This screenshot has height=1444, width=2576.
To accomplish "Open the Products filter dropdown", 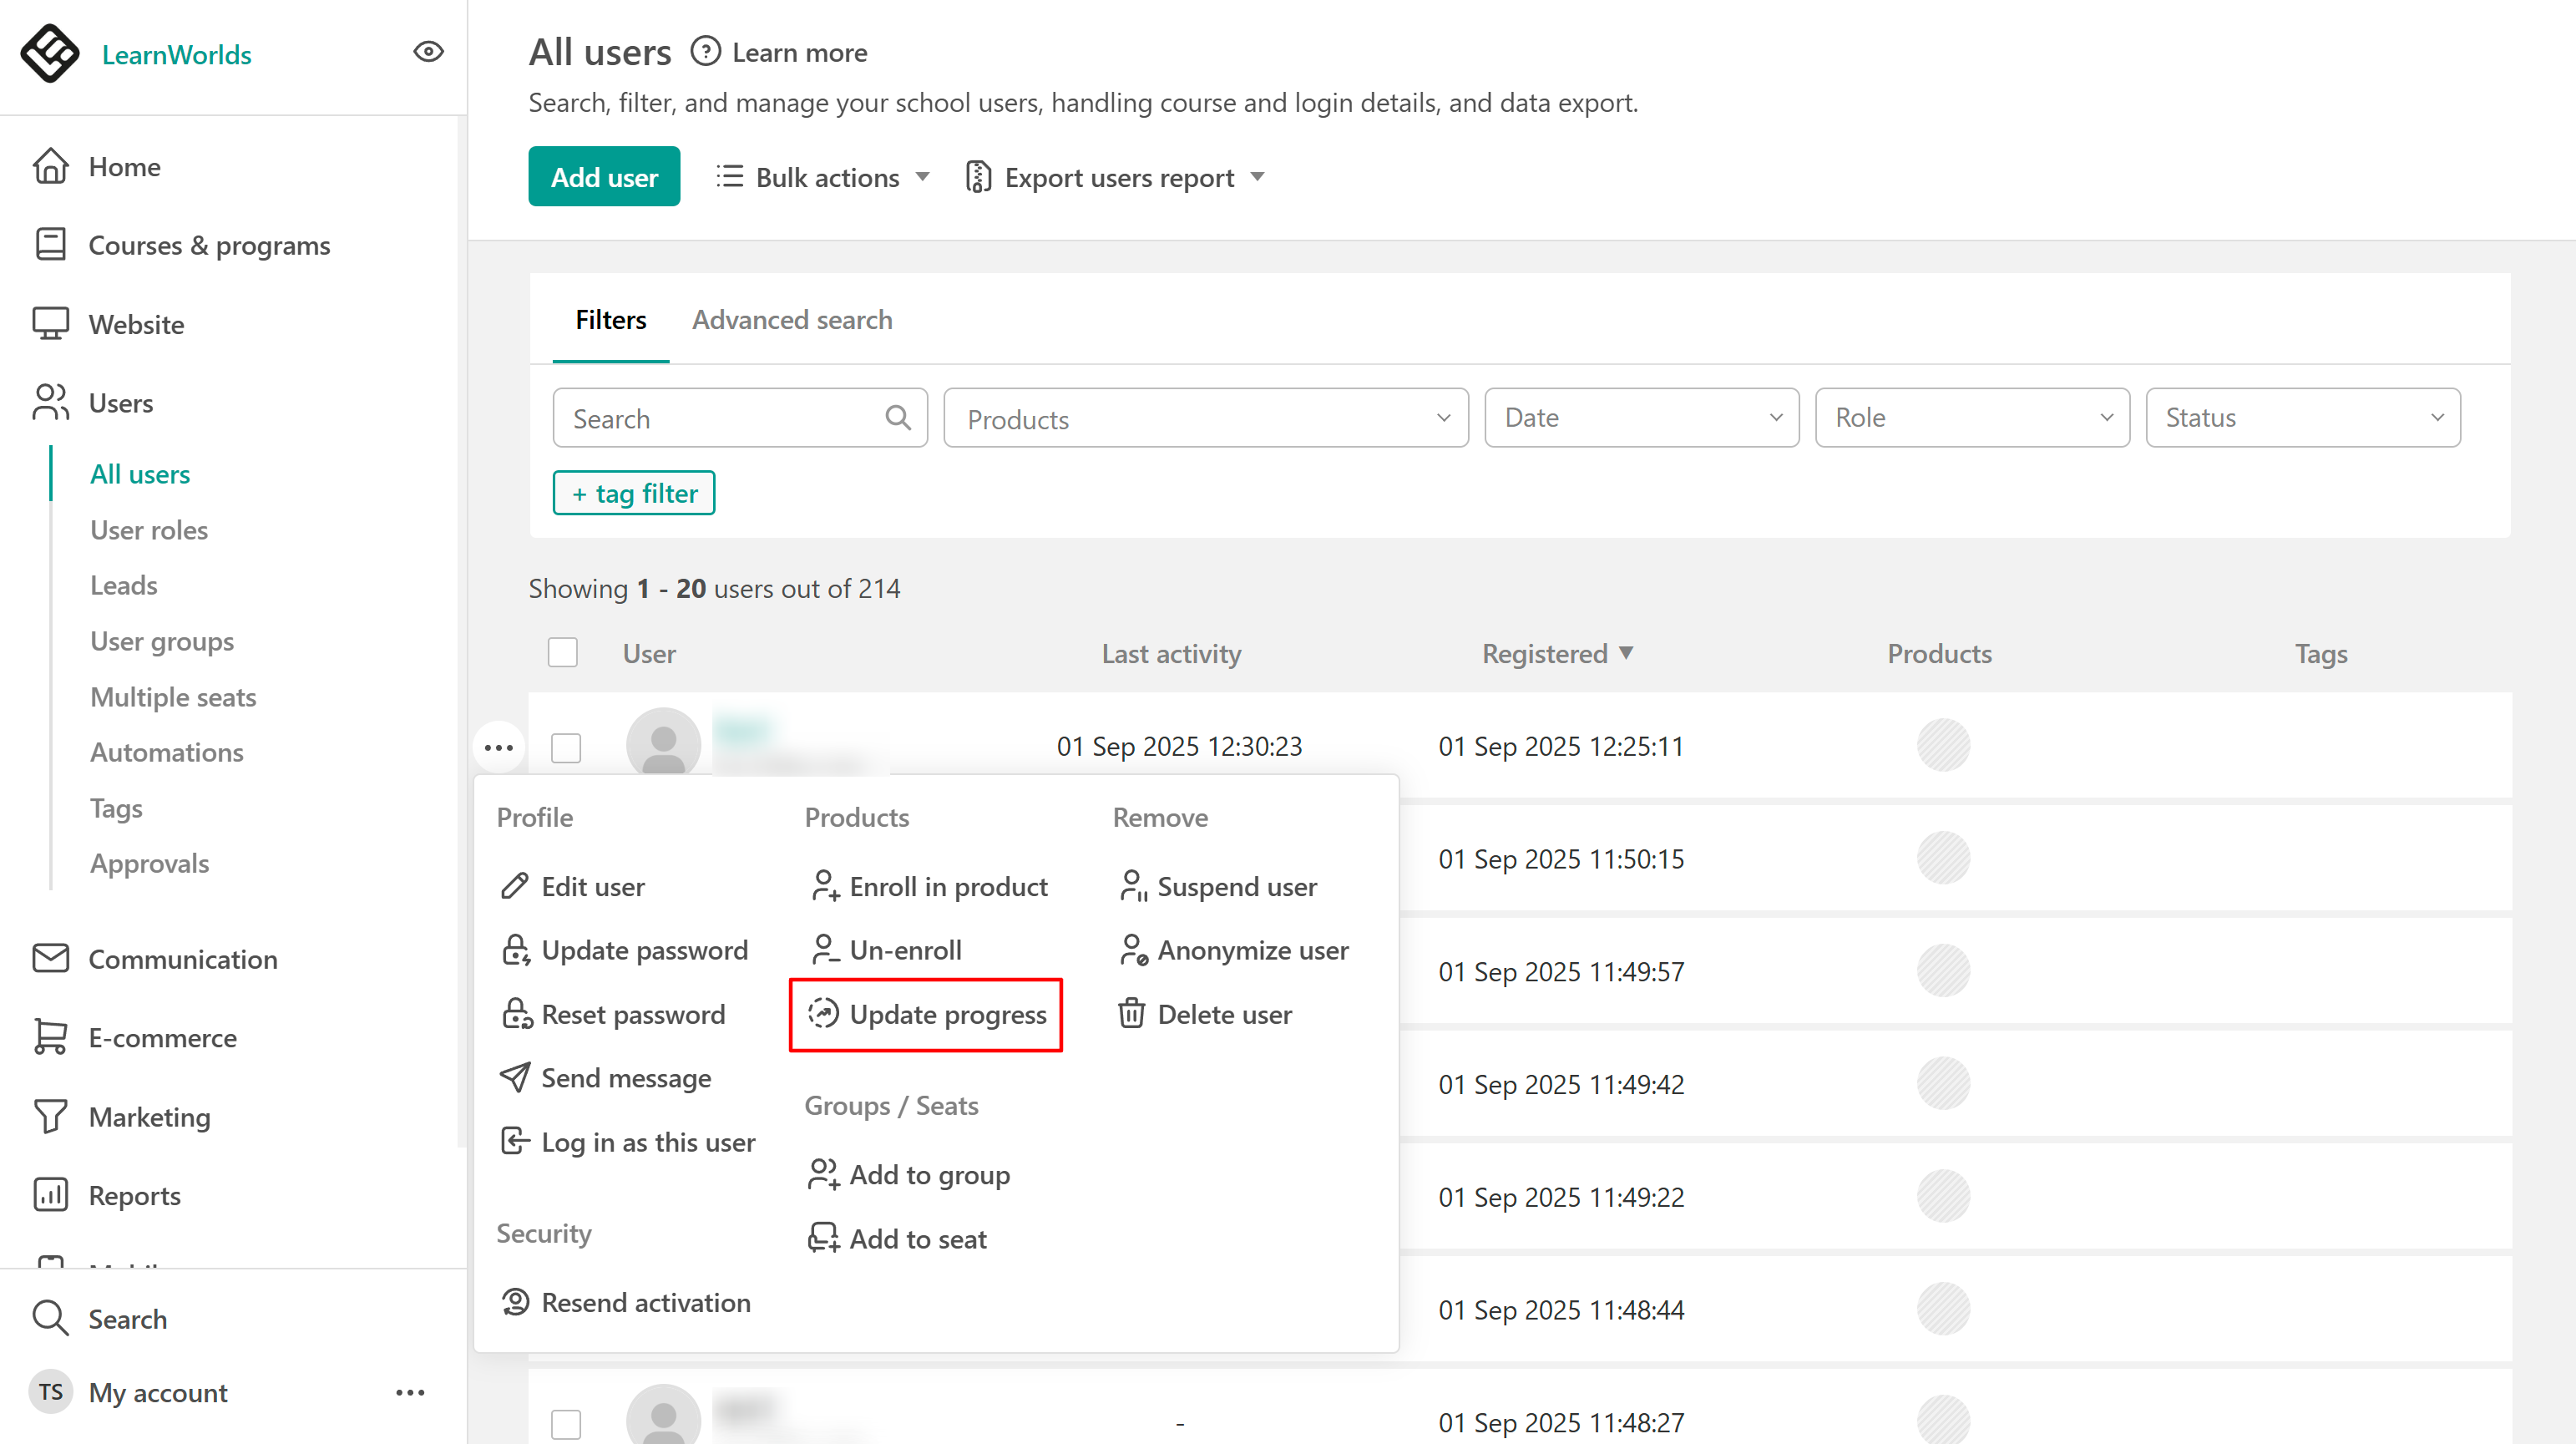I will [x=1205, y=418].
